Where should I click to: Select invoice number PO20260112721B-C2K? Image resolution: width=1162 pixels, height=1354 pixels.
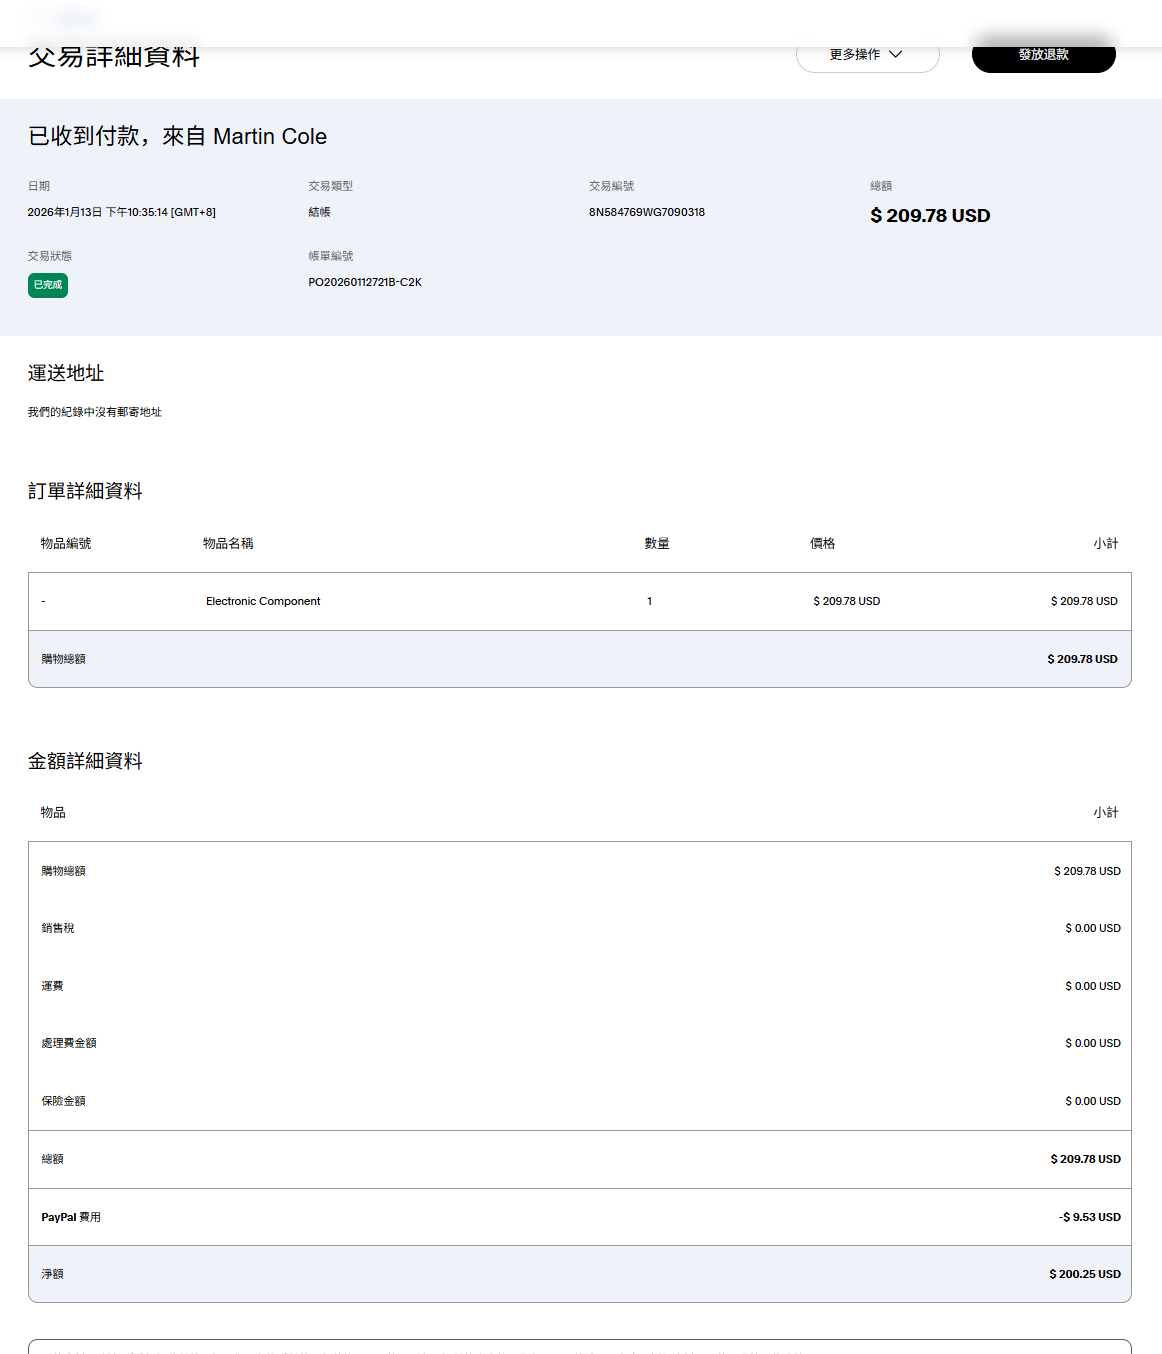click(365, 282)
